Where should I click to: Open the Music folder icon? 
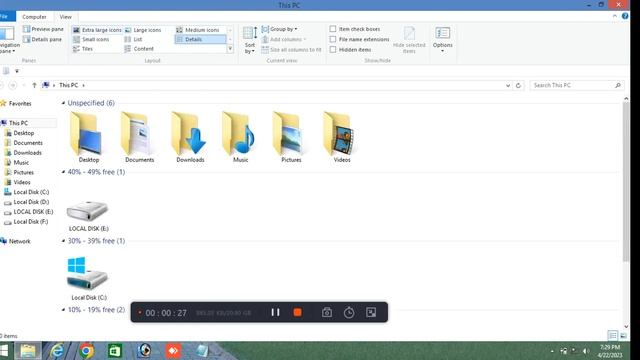tap(239, 134)
